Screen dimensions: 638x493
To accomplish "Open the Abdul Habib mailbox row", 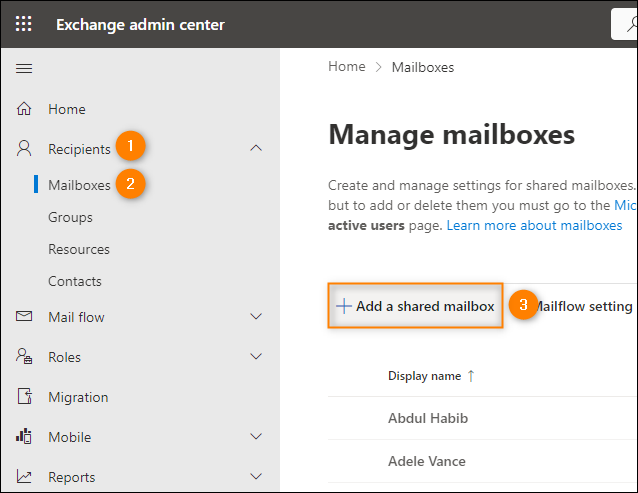I will point(483,418).
